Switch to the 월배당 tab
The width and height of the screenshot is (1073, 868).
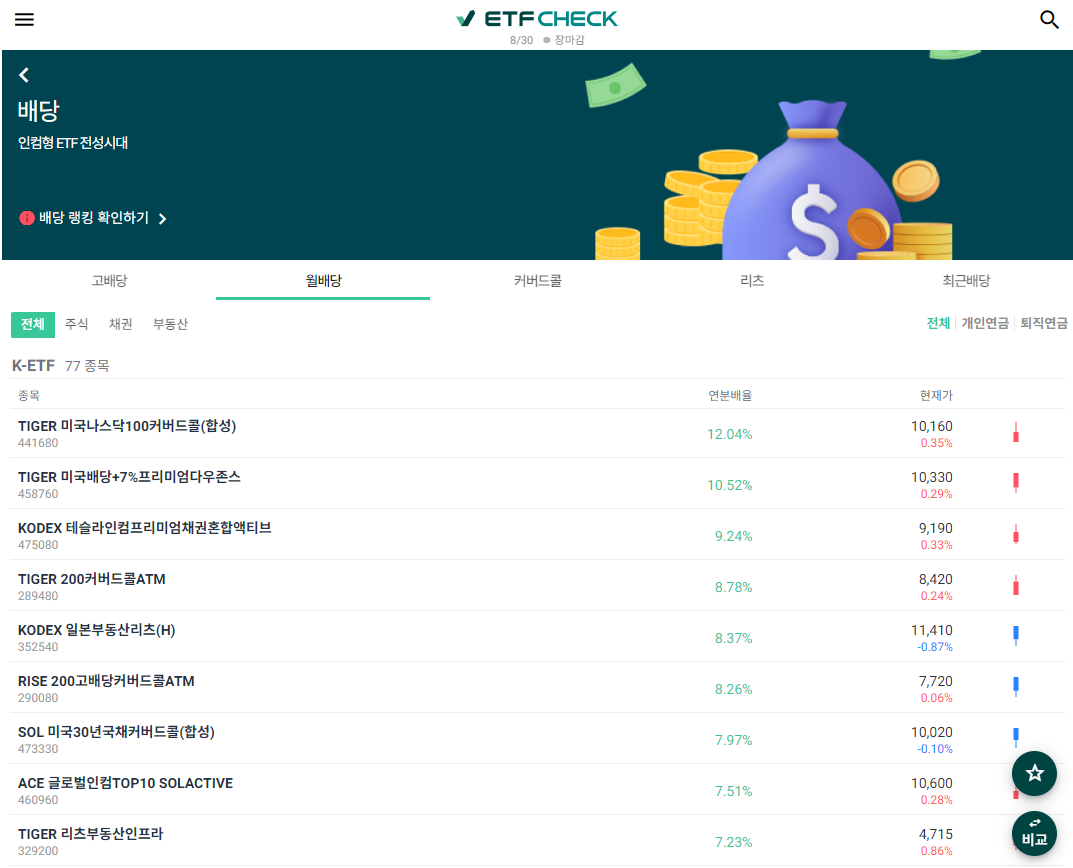[323, 280]
